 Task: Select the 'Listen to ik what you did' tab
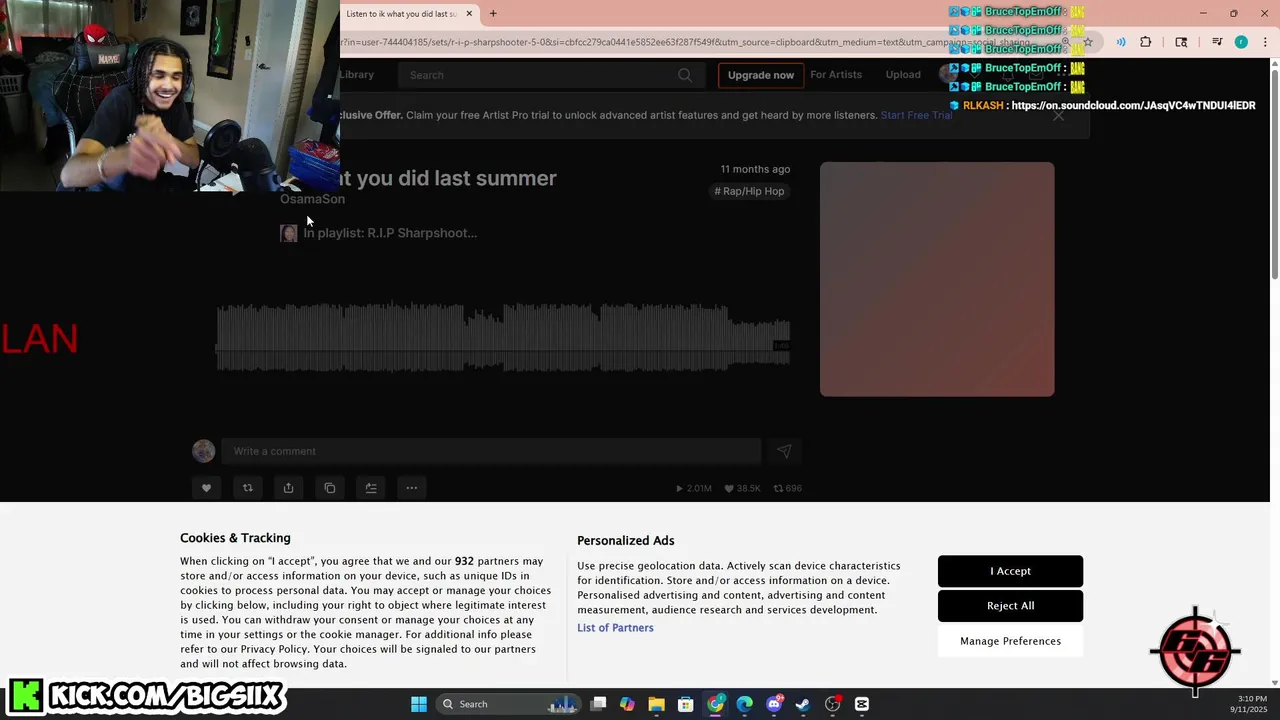coord(402,14)
